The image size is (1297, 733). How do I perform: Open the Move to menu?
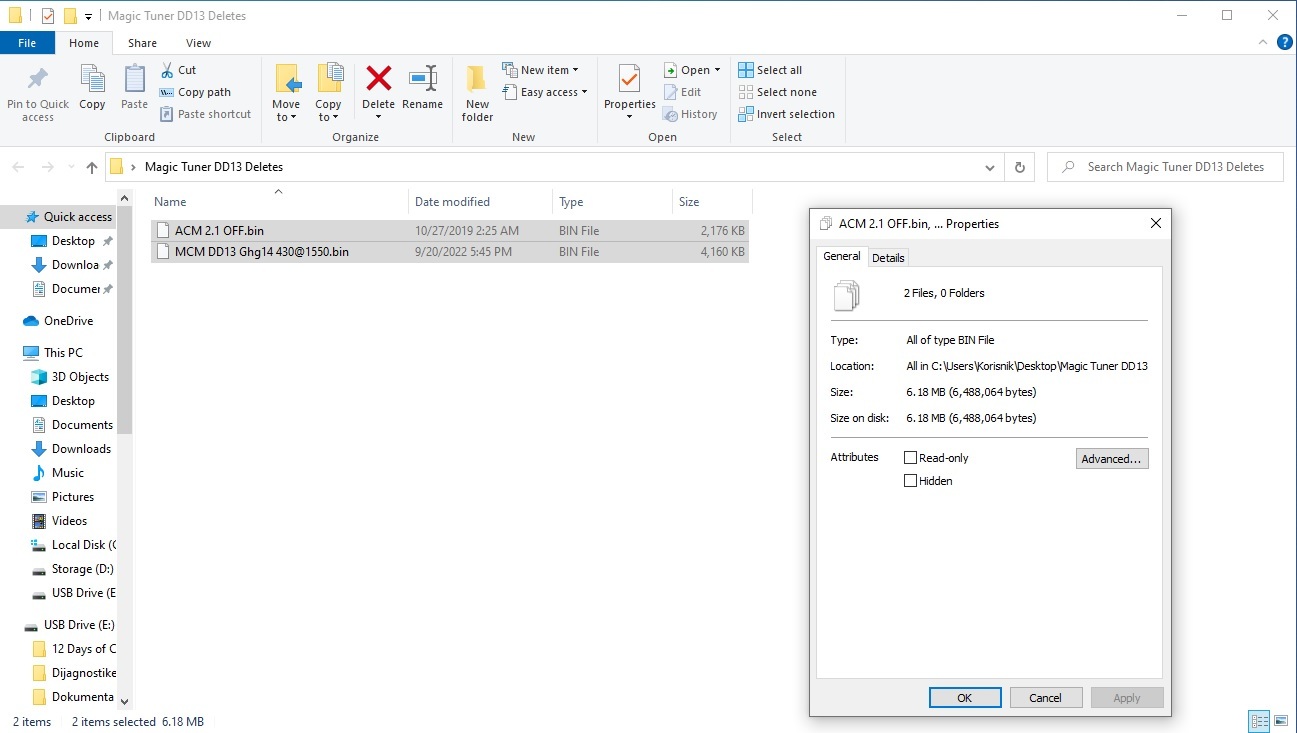(x=286, y=94)
